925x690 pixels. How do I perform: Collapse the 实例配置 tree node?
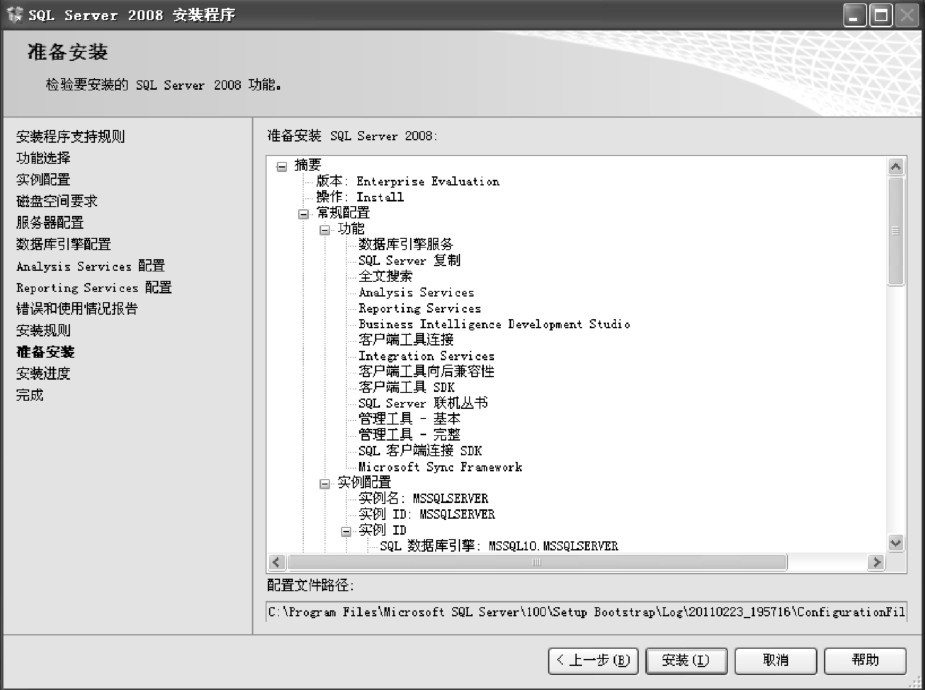coord(324,484)
